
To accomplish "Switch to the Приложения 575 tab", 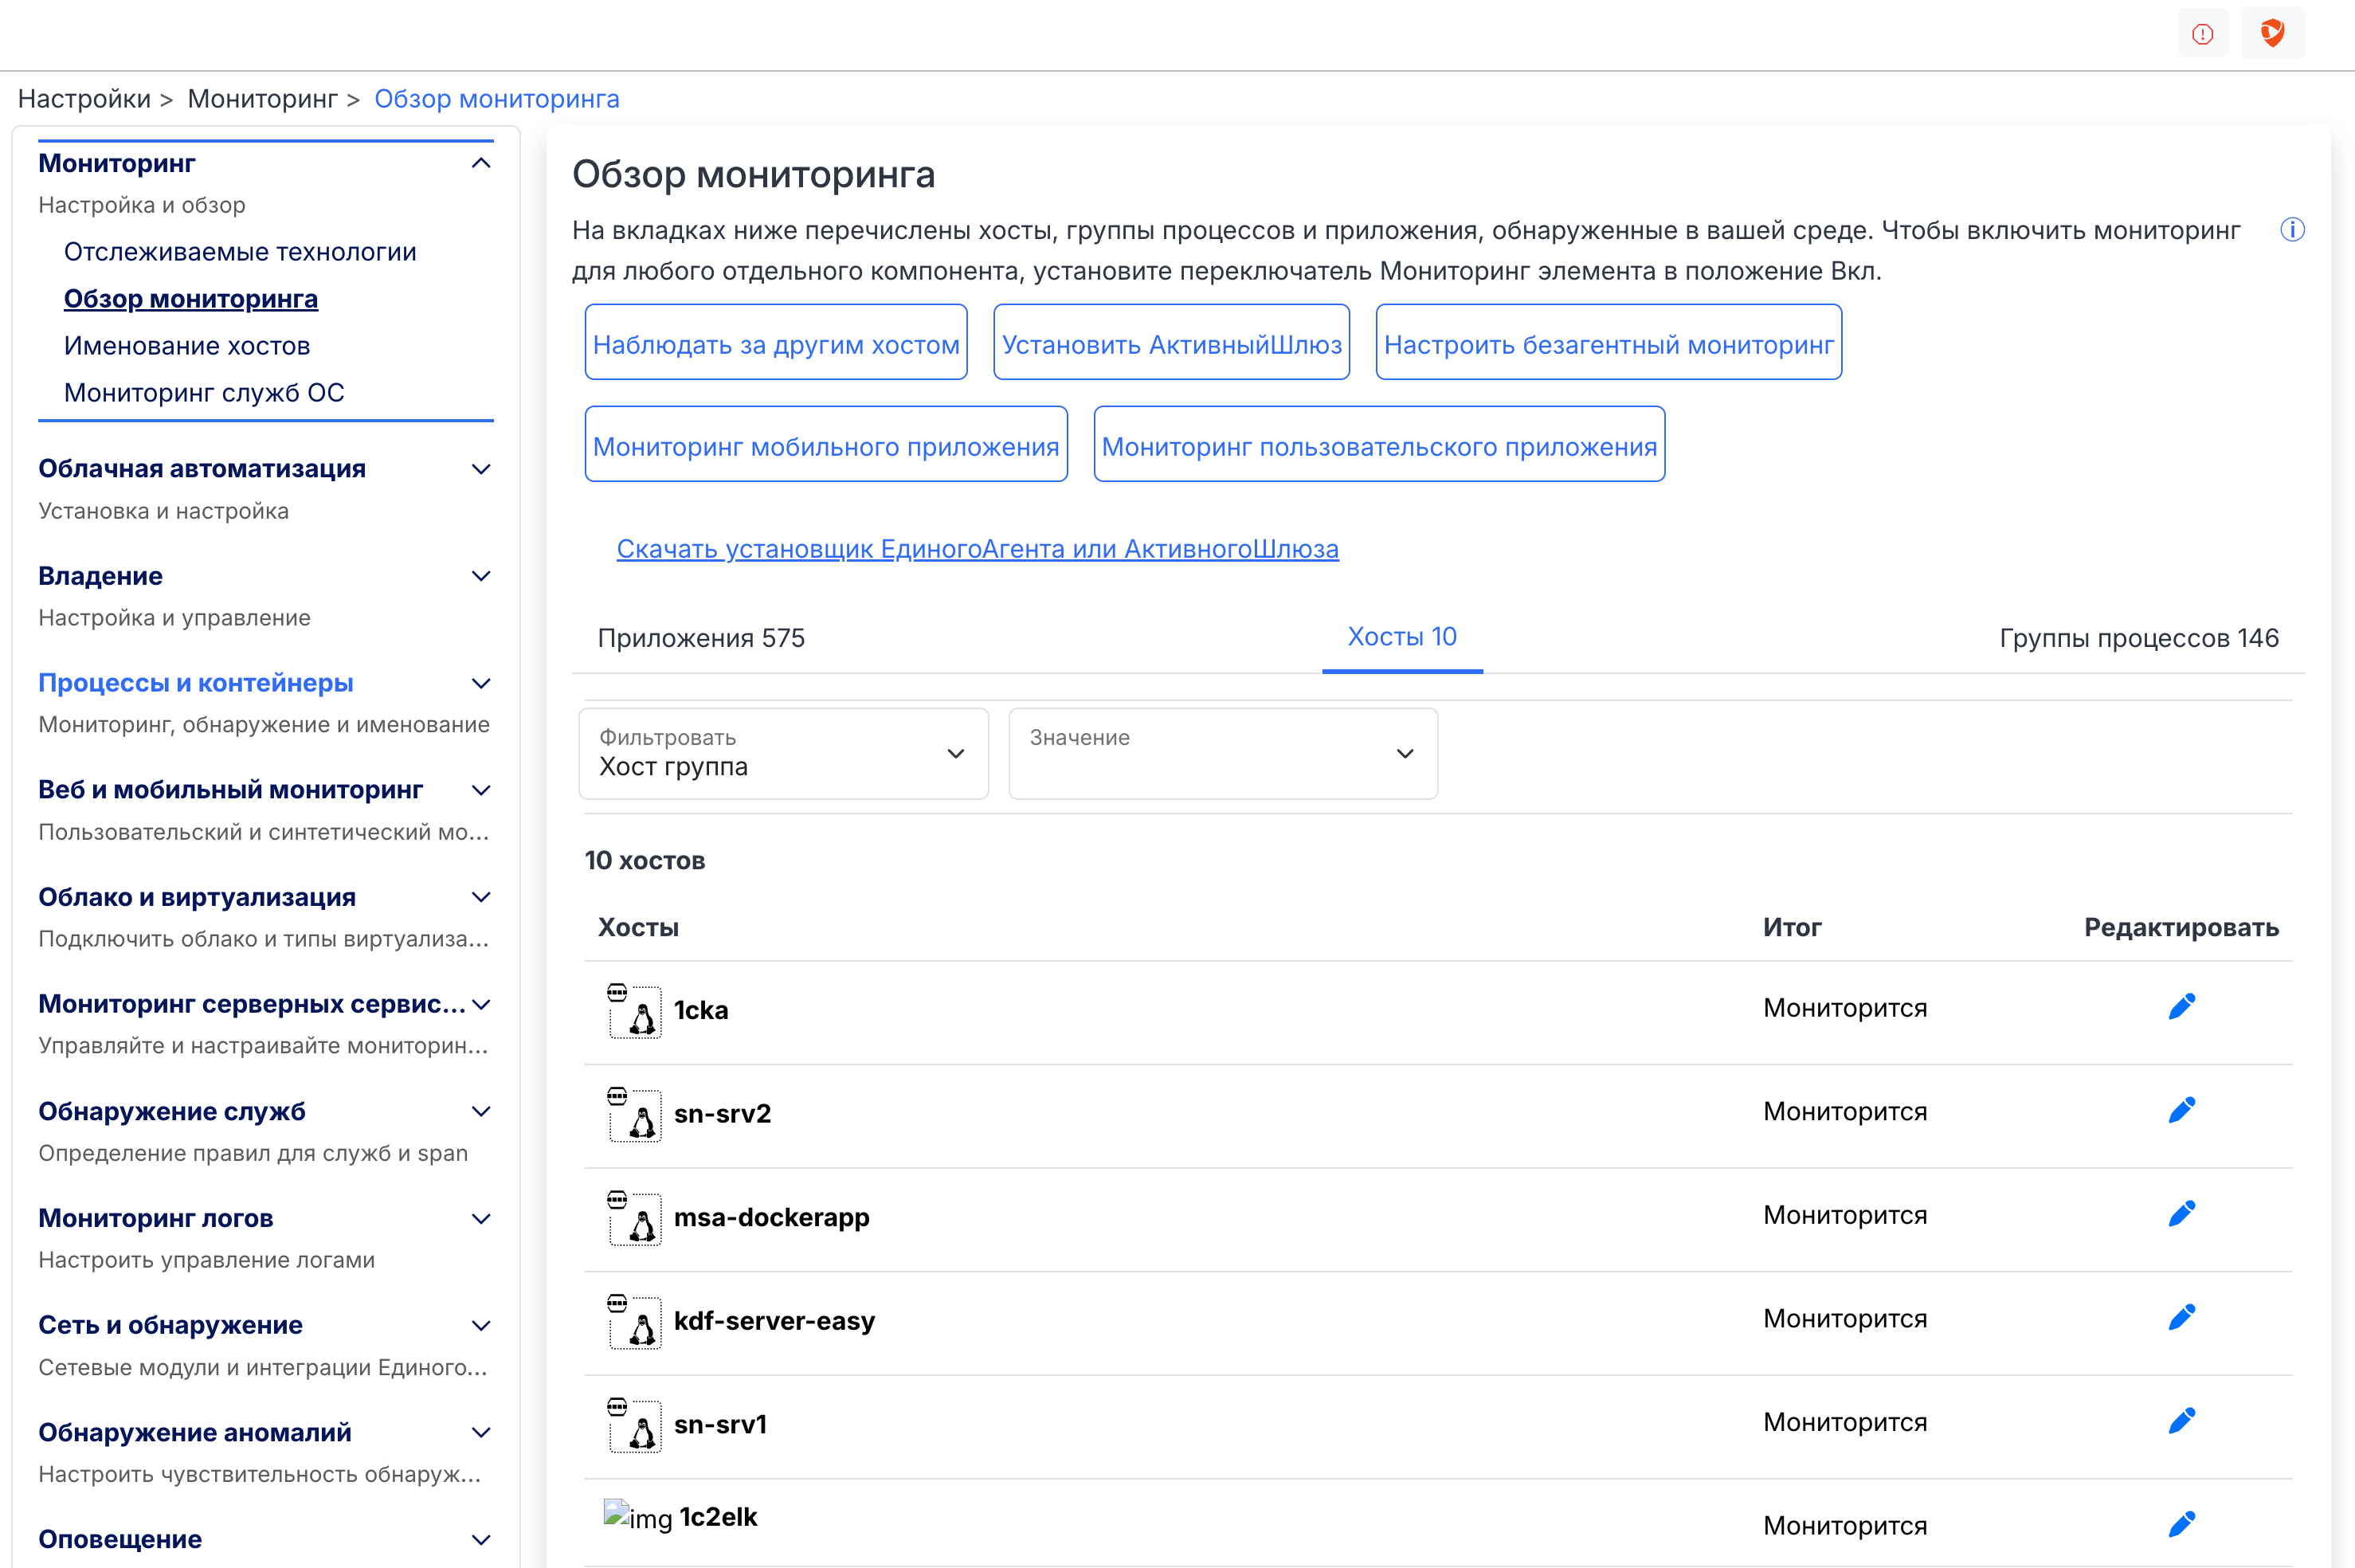I will (701, 638).
